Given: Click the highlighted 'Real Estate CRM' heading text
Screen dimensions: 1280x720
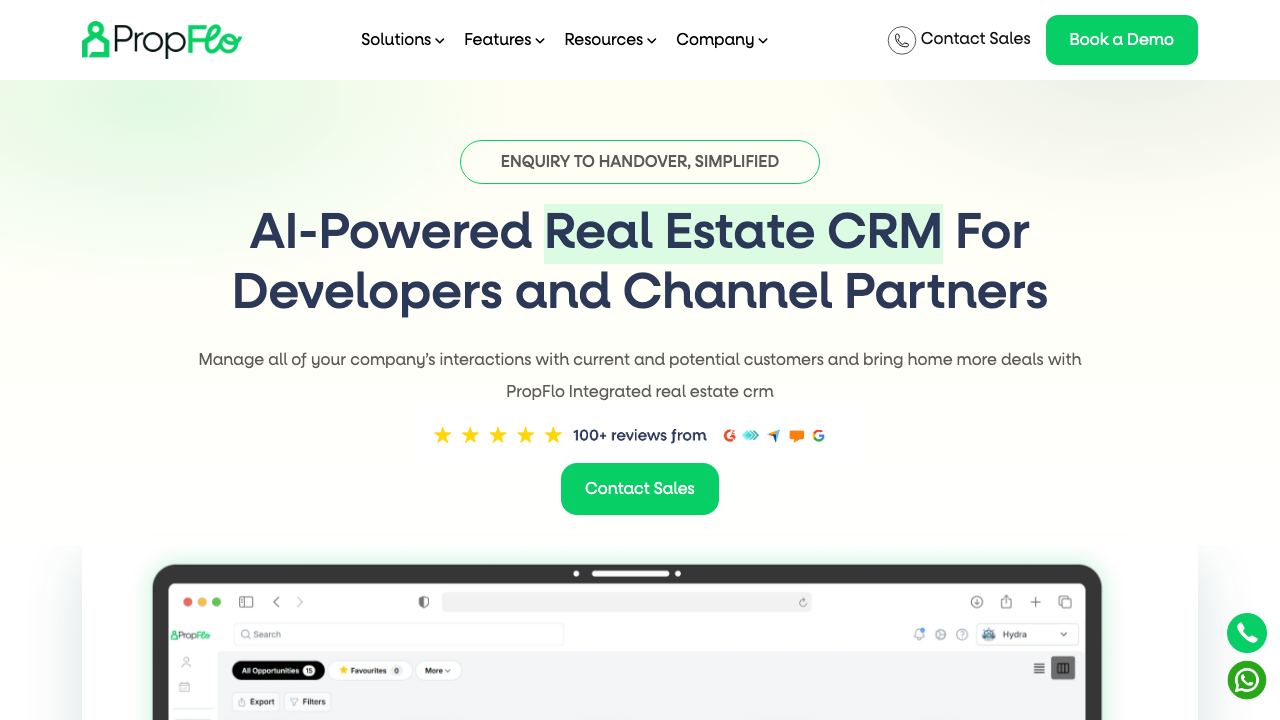Looking at the screenshot, I should [x=743, y=232].
